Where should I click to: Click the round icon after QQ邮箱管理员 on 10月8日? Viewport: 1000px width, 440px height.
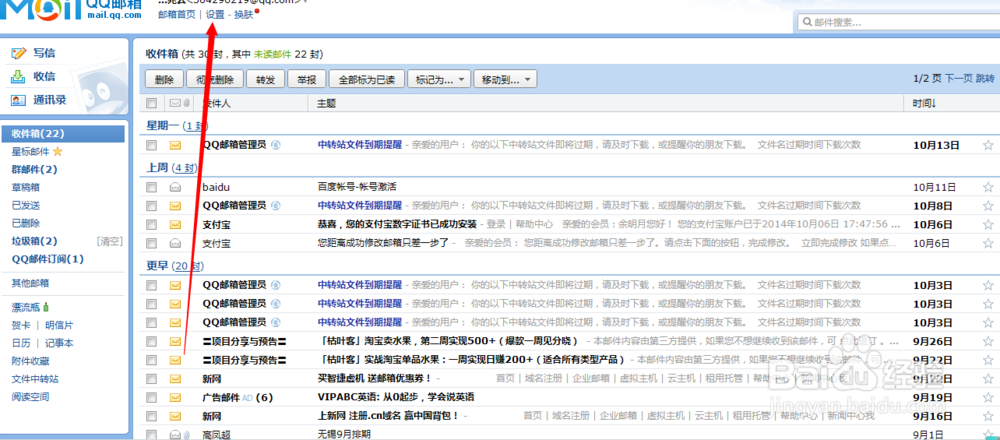(x=276, y=206)
